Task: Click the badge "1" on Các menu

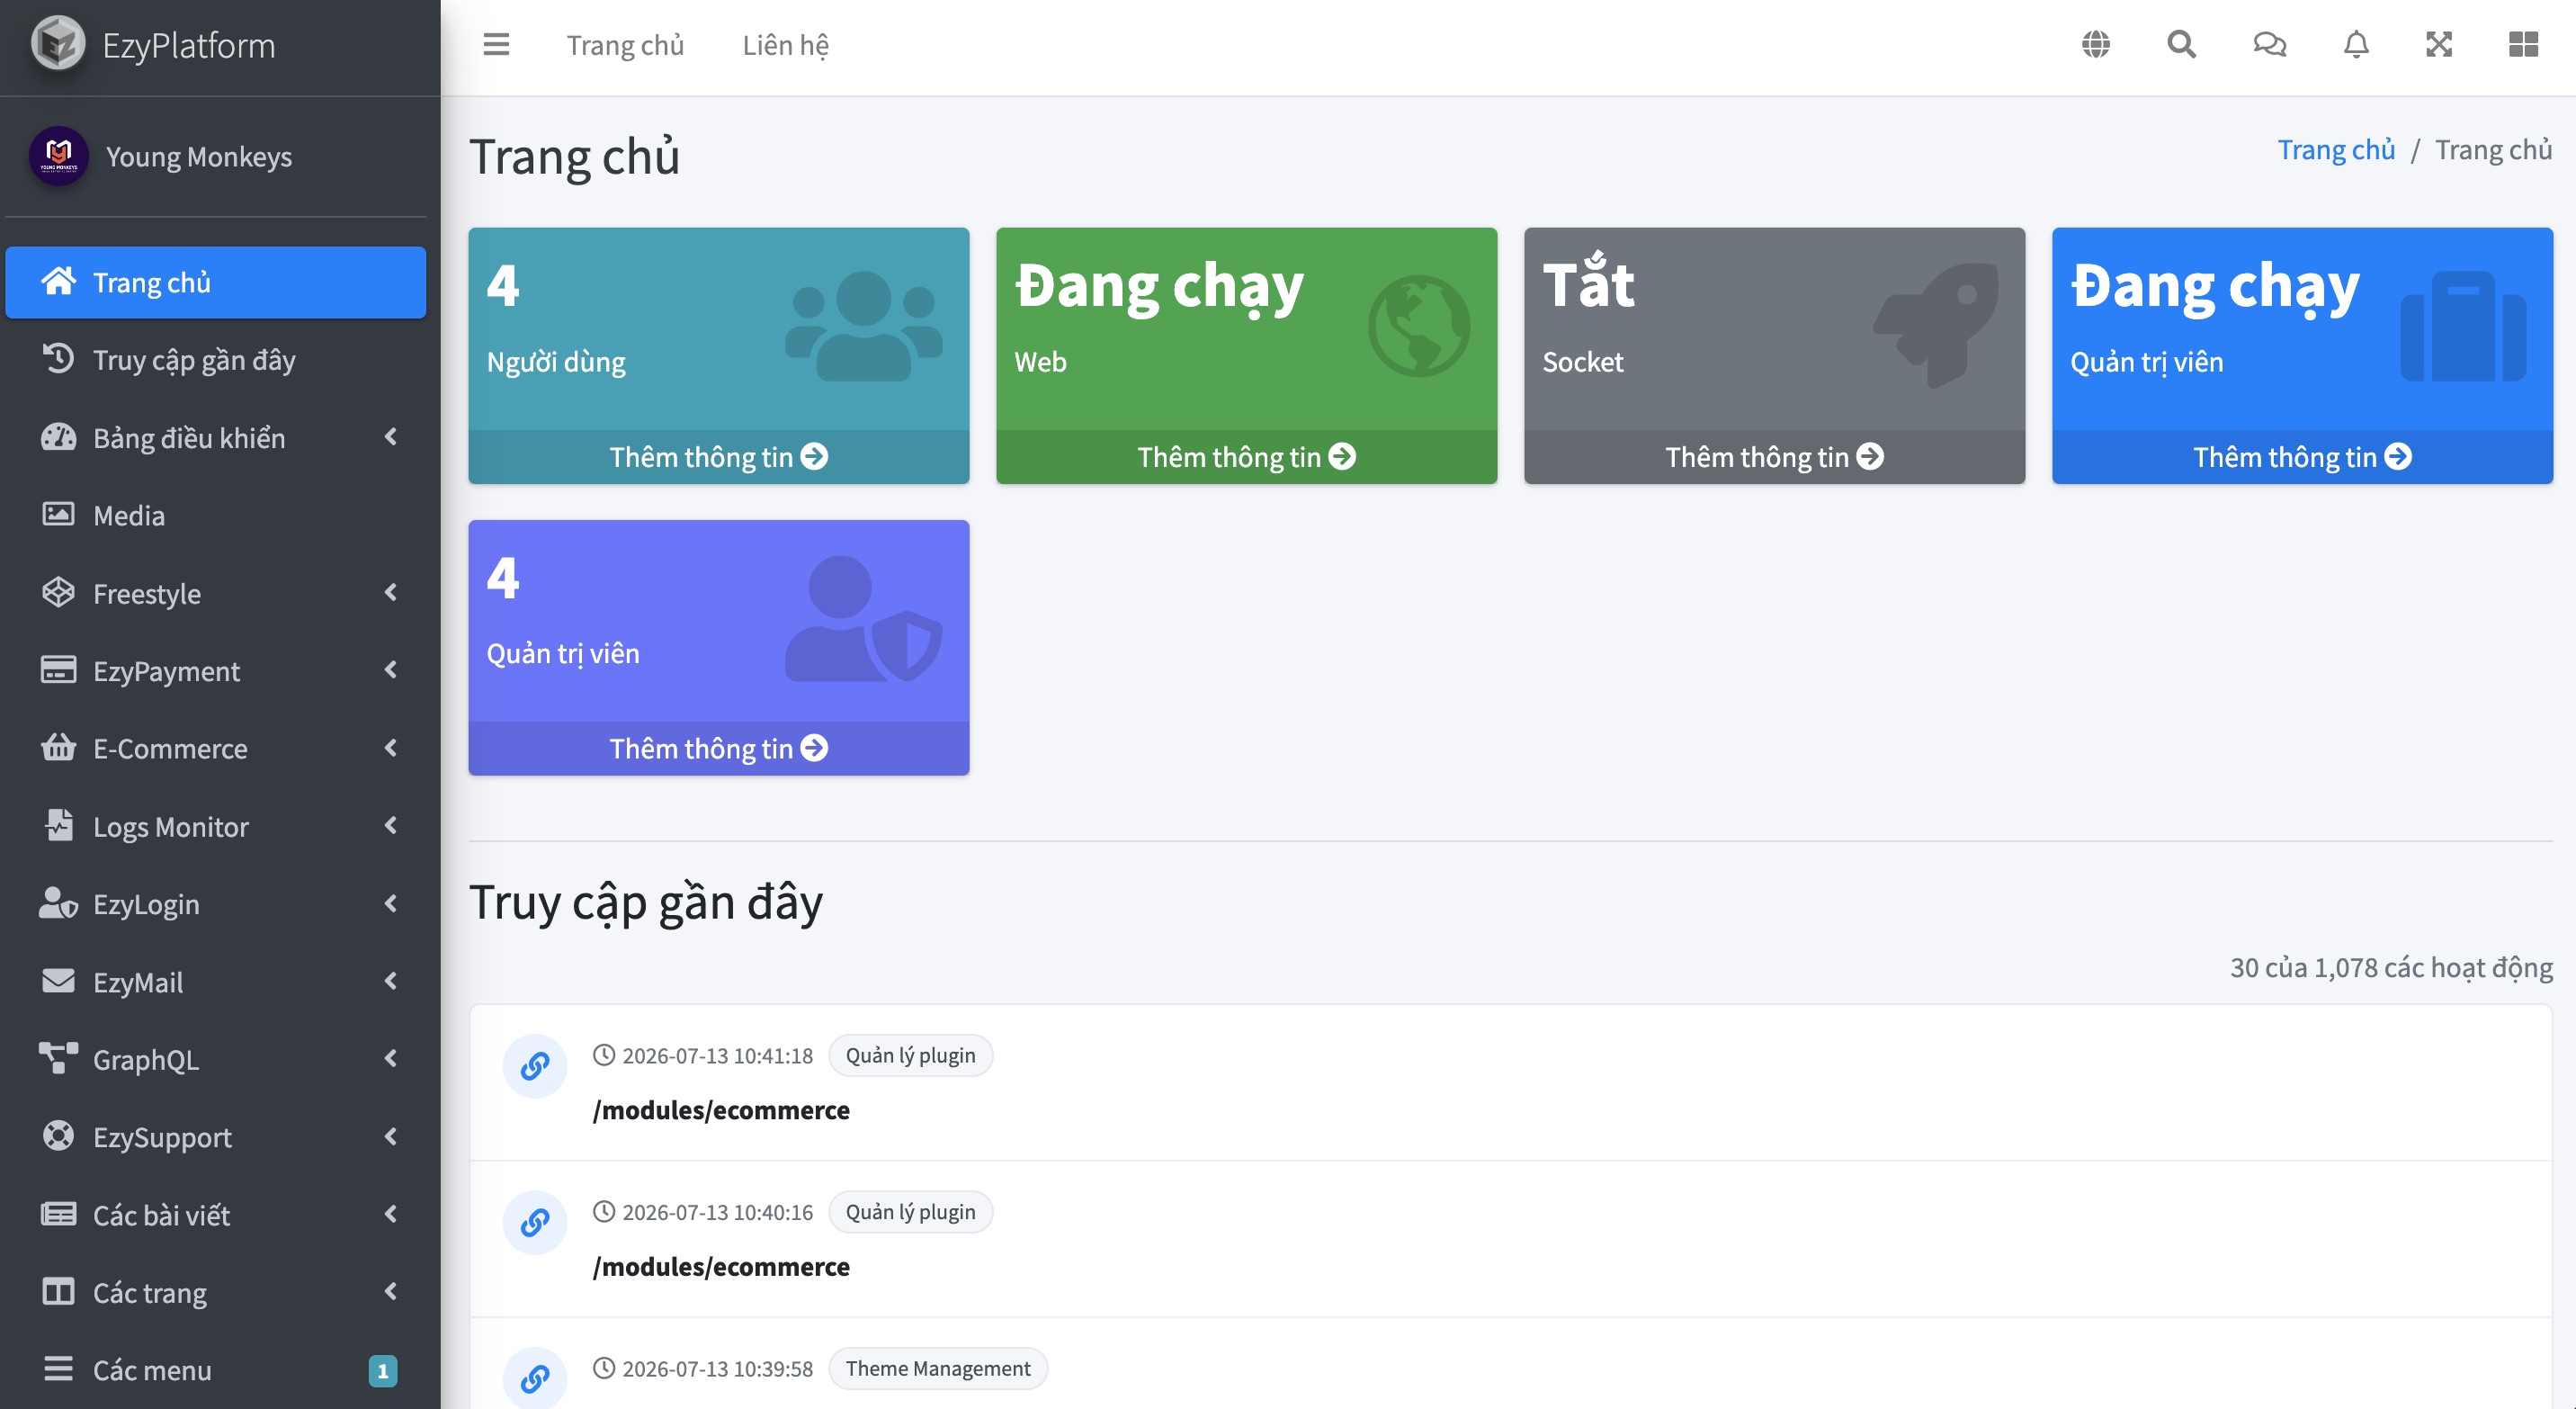Action: tap(383, 1370)
